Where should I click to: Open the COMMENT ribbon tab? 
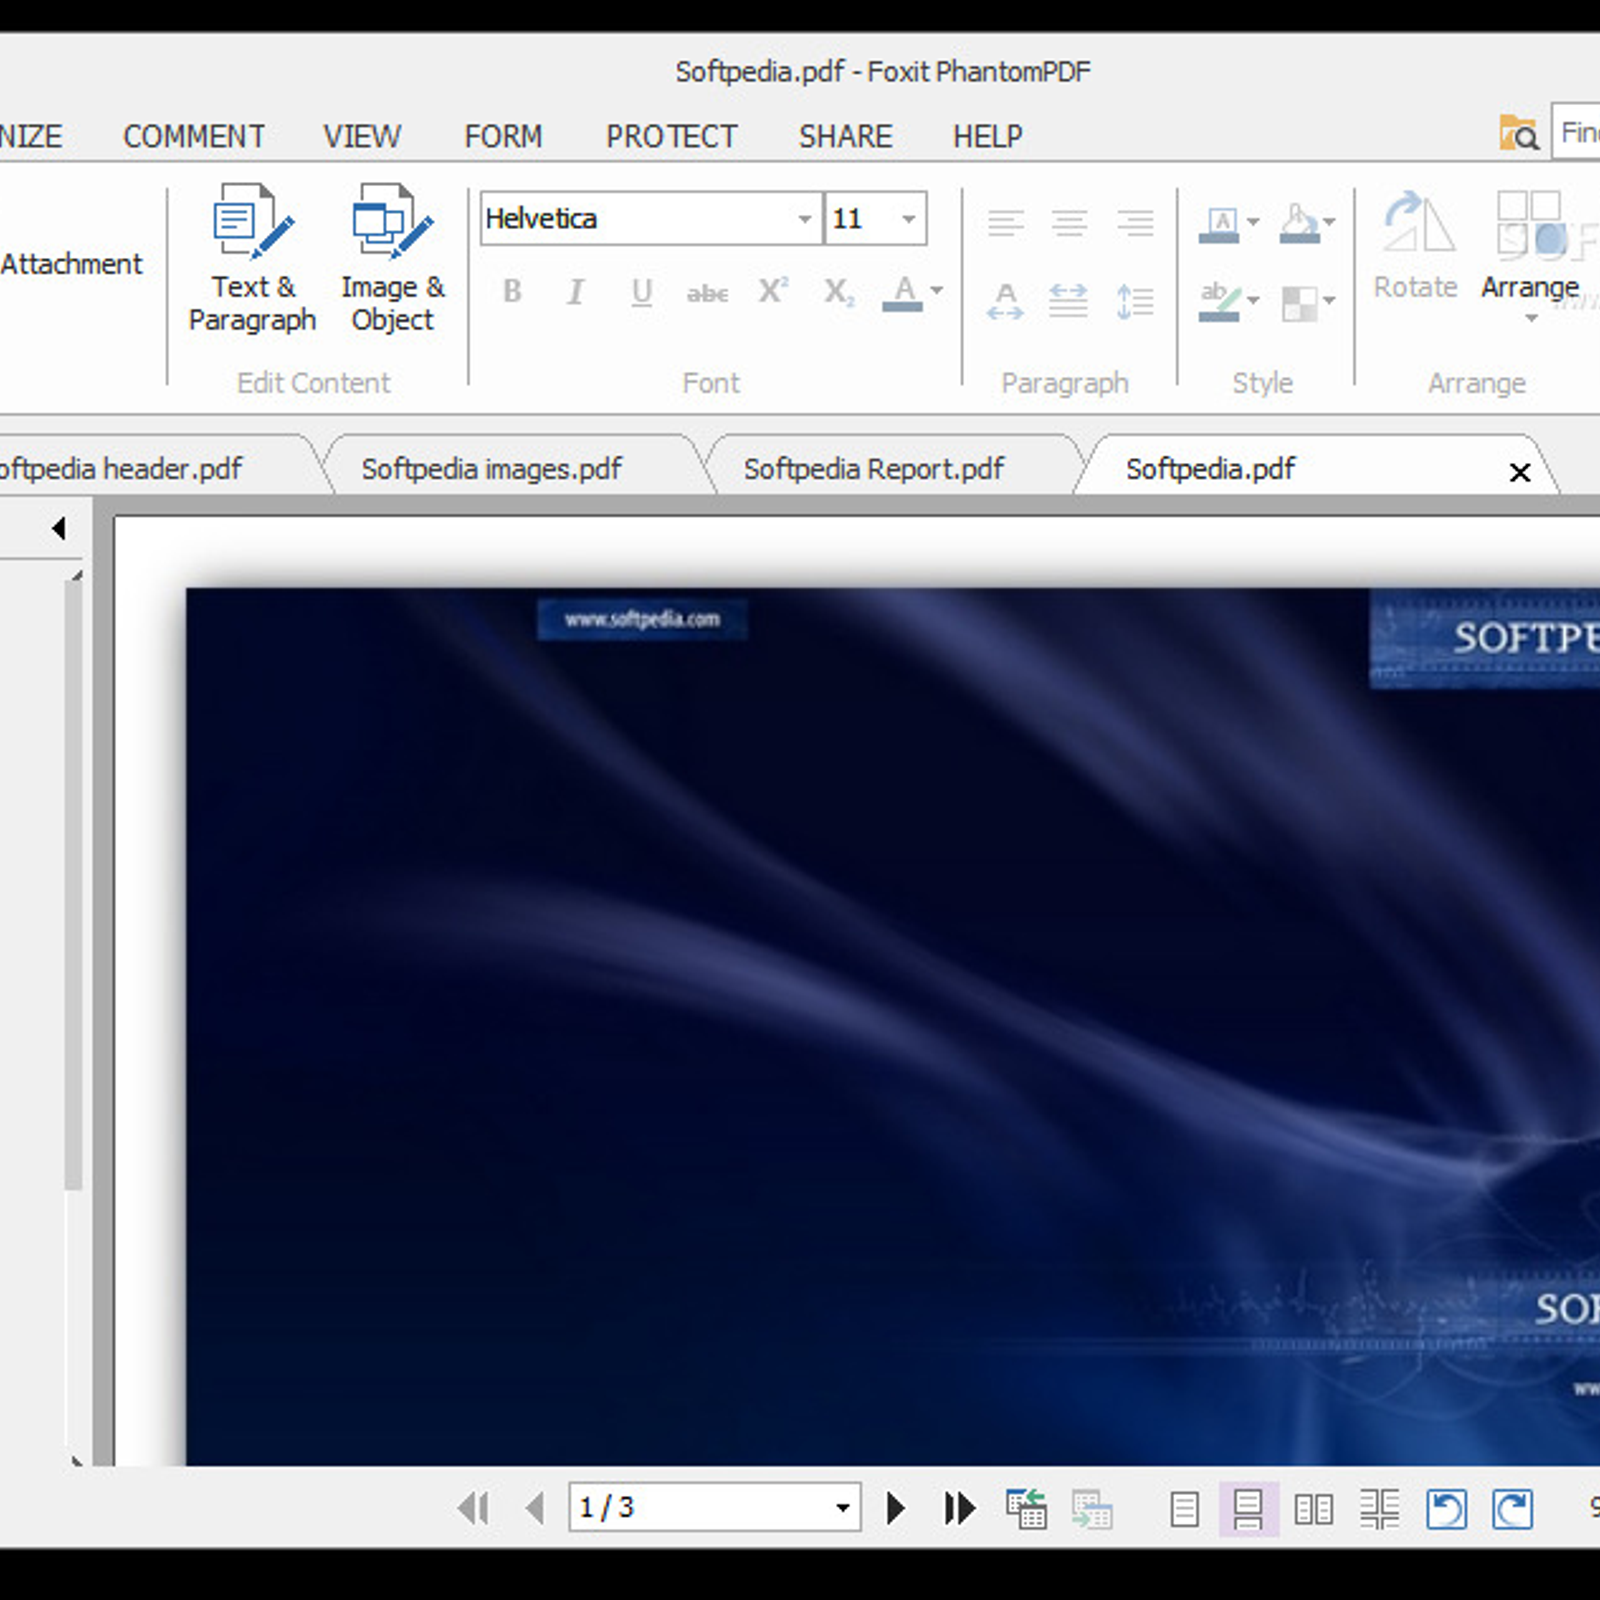(x=194, y=136)
